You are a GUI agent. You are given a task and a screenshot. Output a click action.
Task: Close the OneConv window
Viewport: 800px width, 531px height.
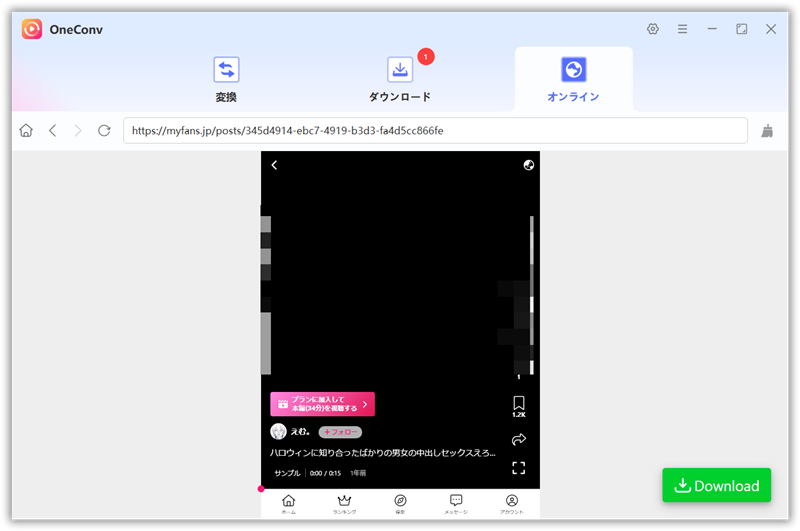(x=771, y=29)
